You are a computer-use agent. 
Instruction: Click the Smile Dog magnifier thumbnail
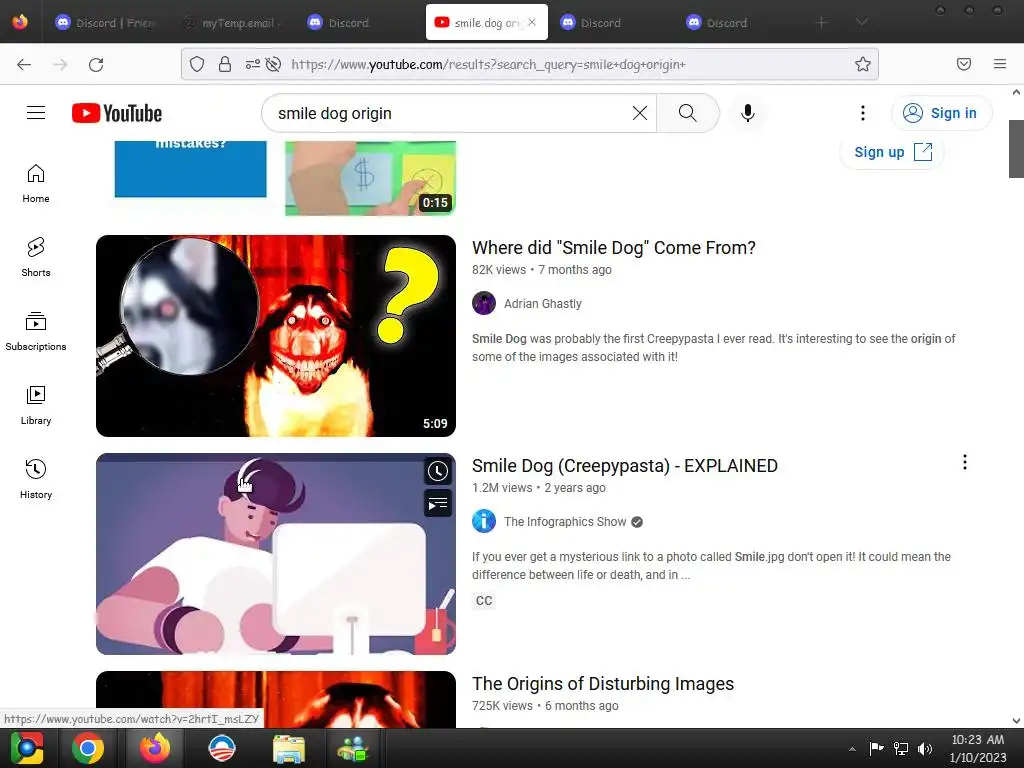coord(276,336)
